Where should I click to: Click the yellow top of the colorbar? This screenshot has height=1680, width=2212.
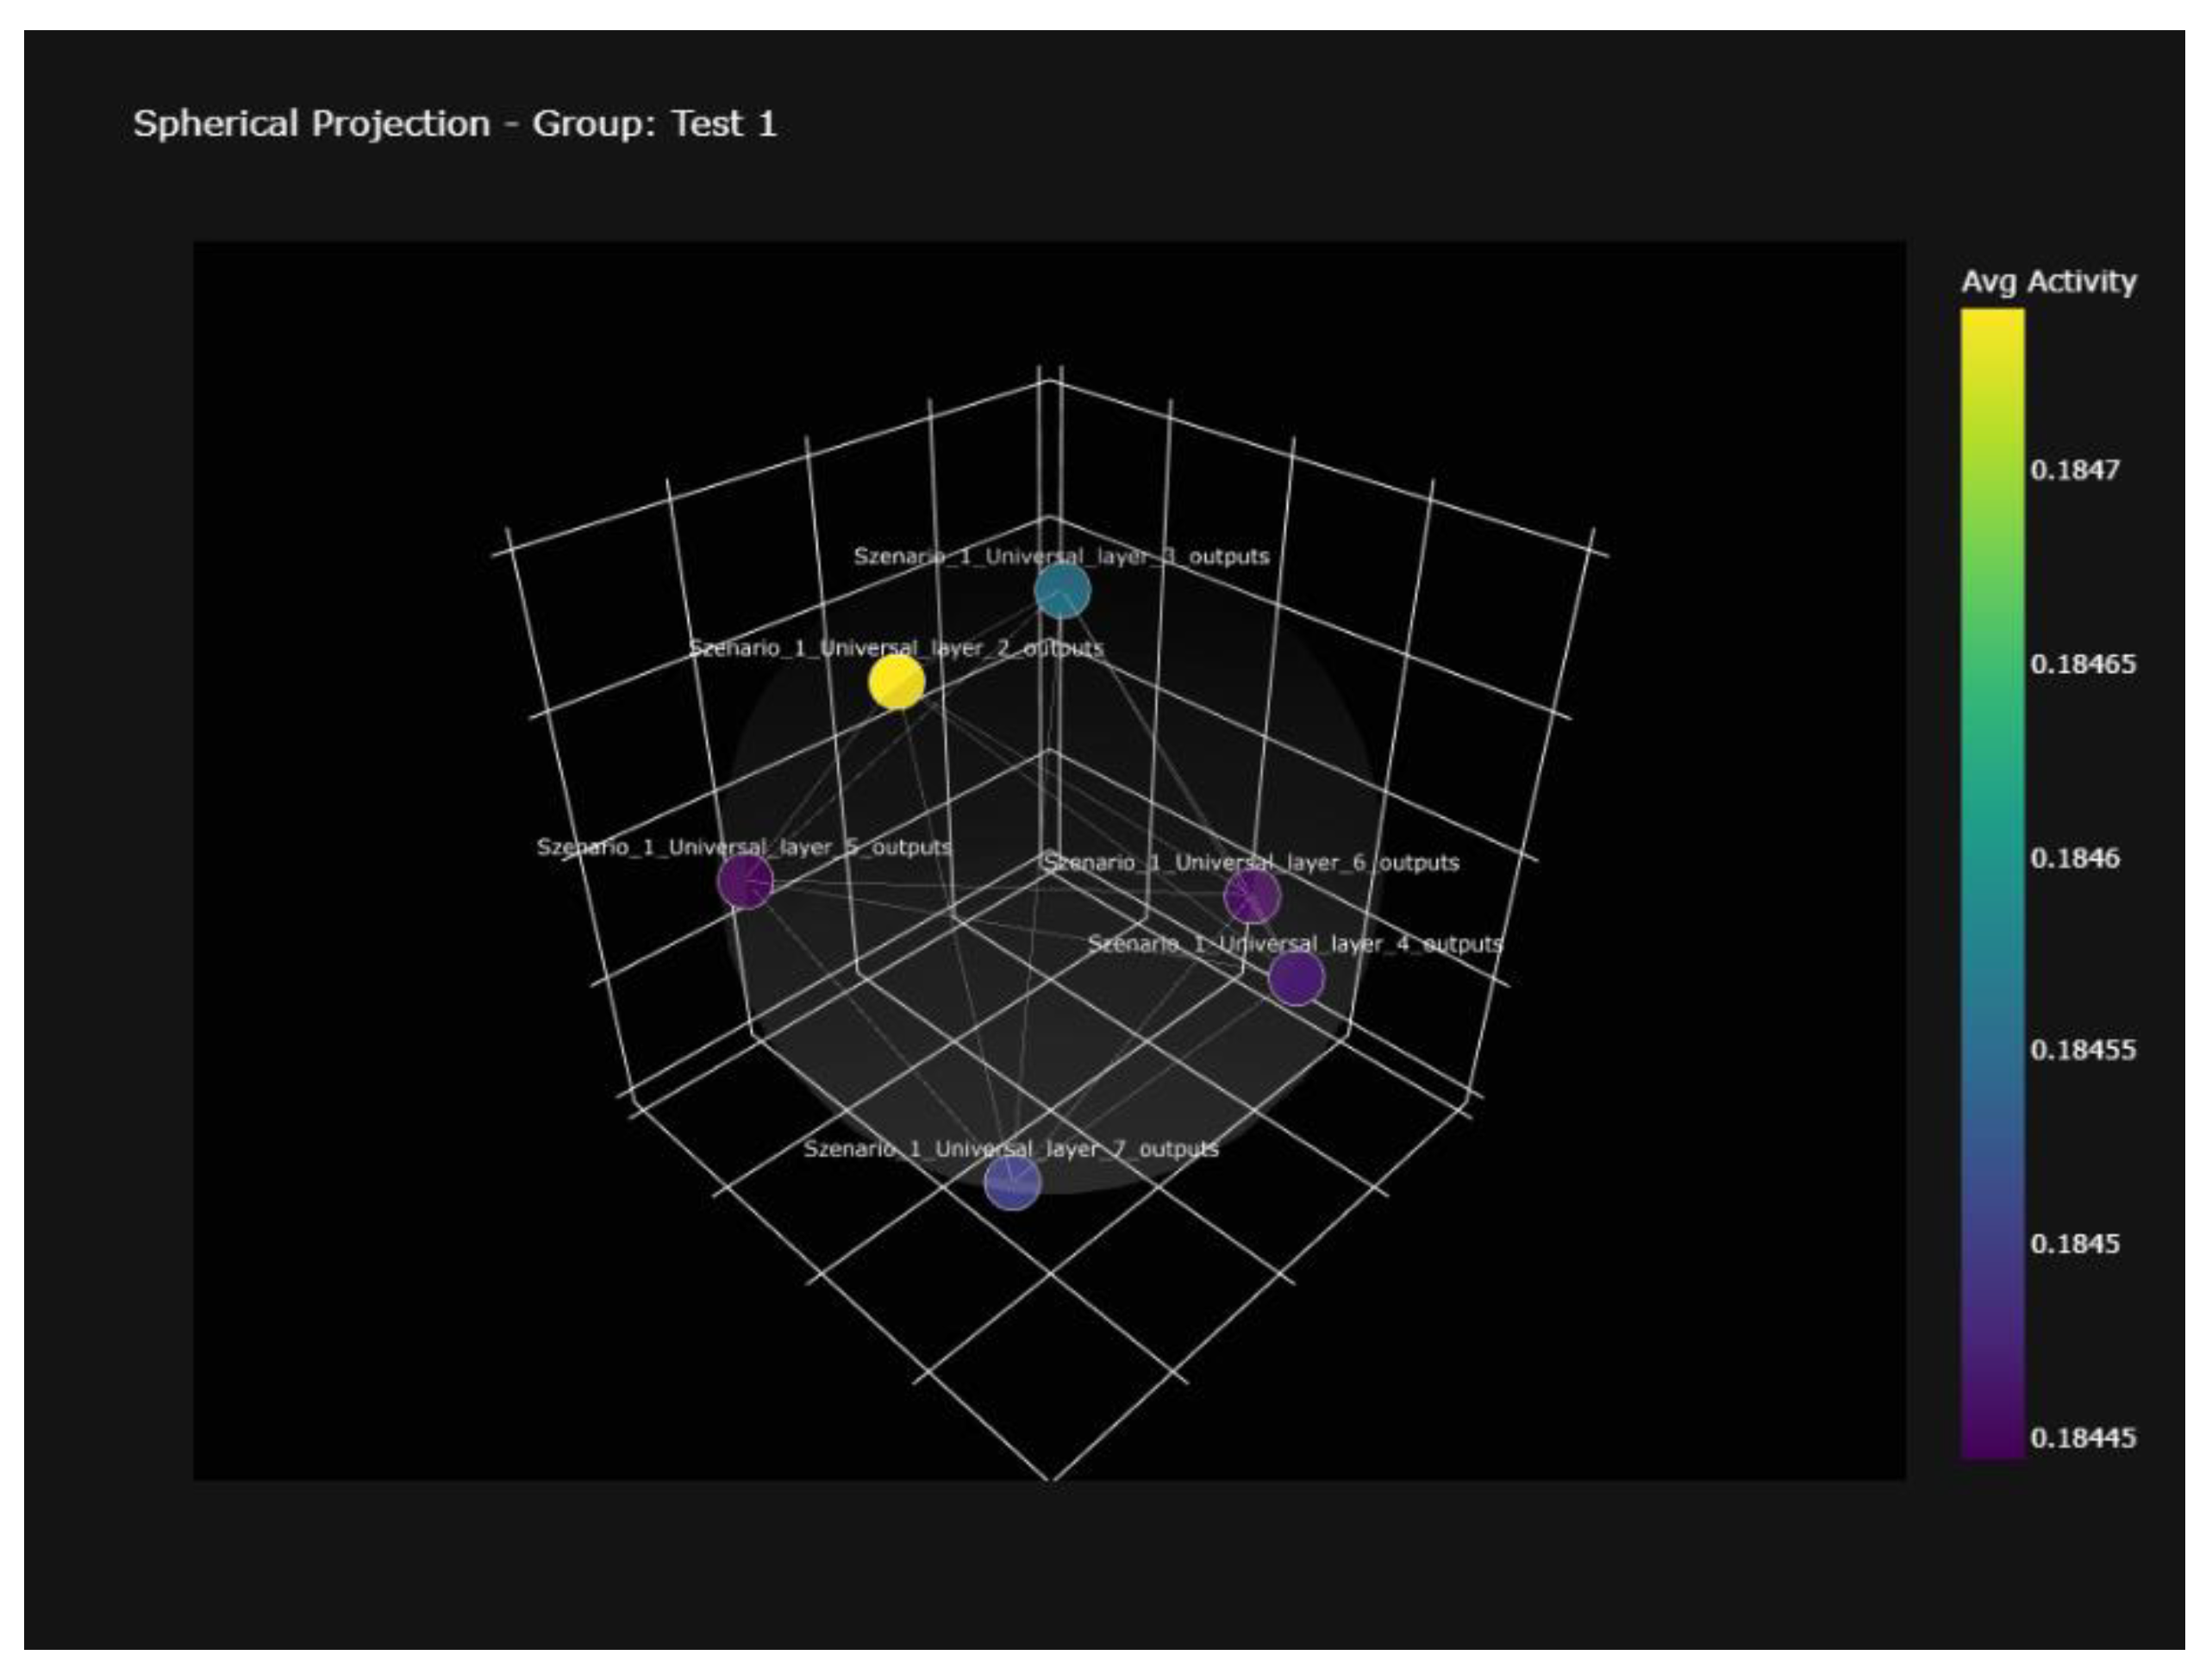(1992, 325)
